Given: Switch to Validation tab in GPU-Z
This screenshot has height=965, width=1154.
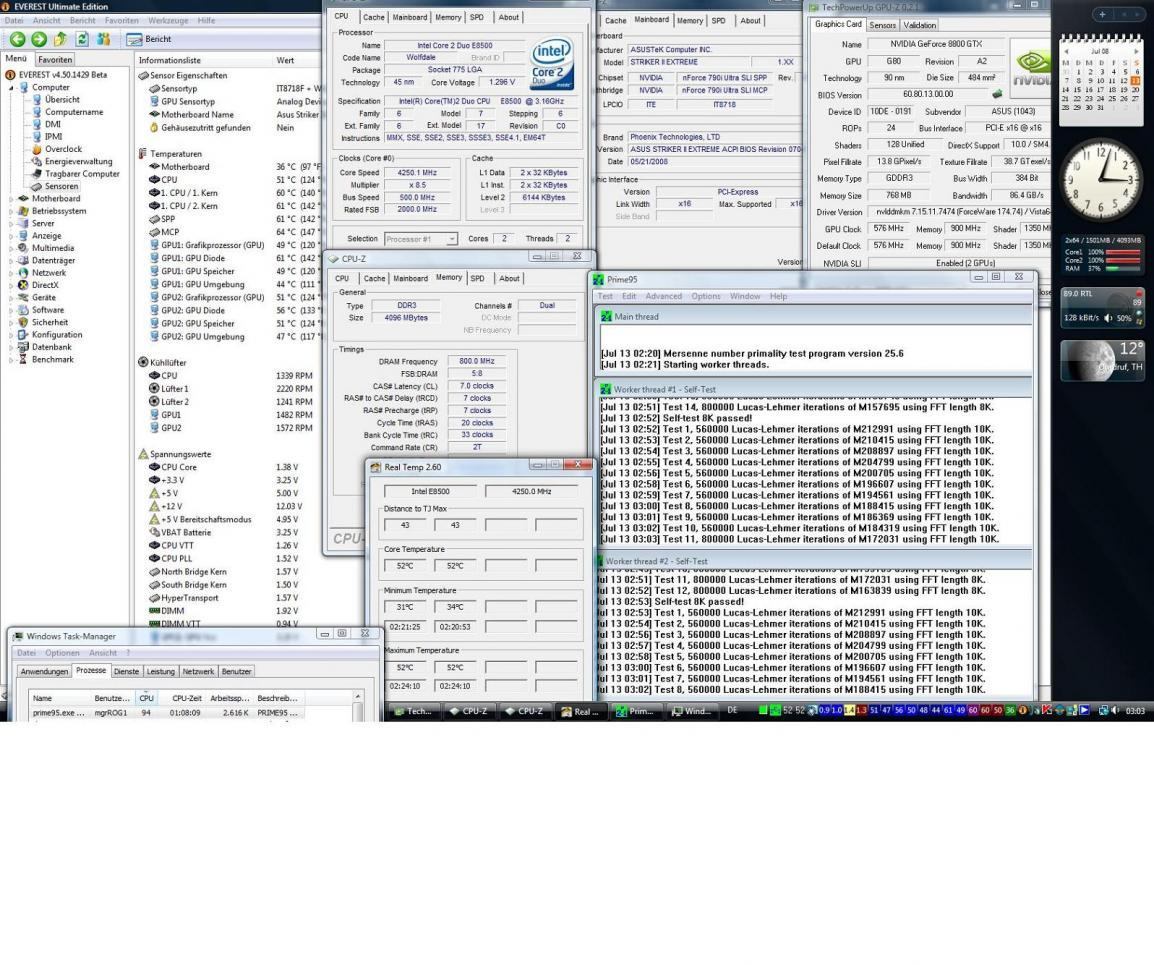Looking at the screenshot, I should point(919,25).
